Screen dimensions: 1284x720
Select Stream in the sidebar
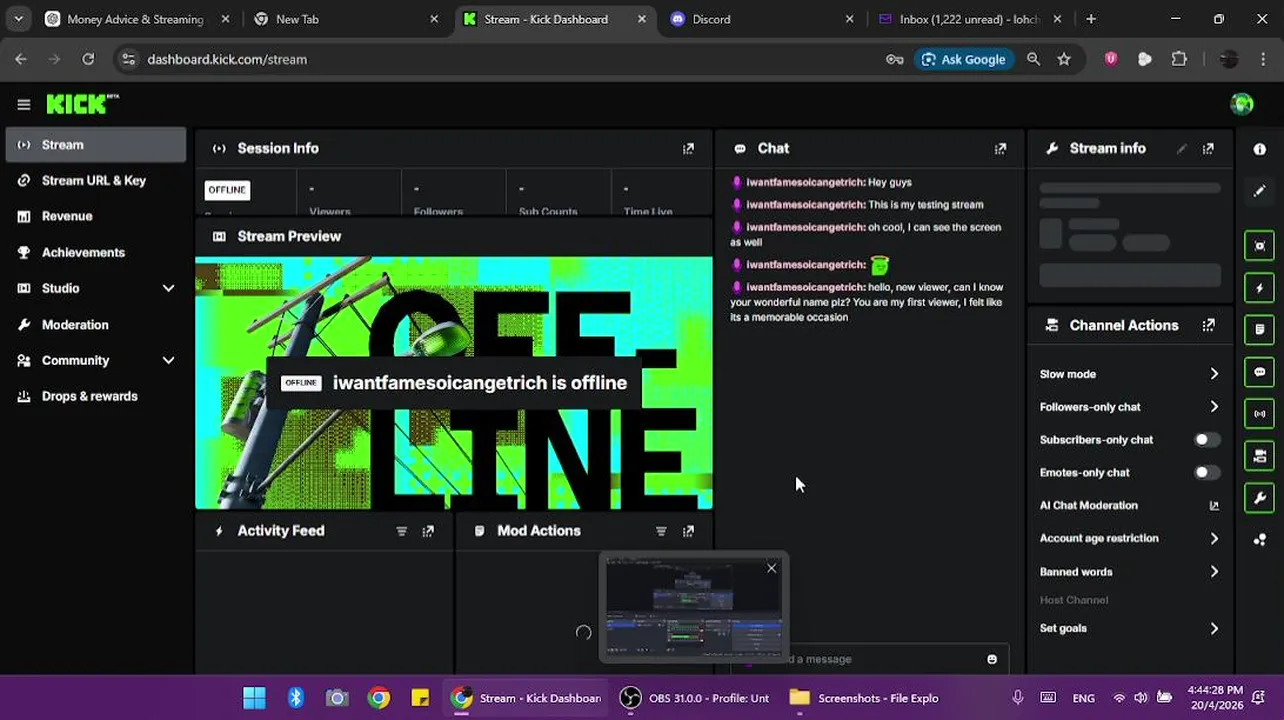[96, 145]
